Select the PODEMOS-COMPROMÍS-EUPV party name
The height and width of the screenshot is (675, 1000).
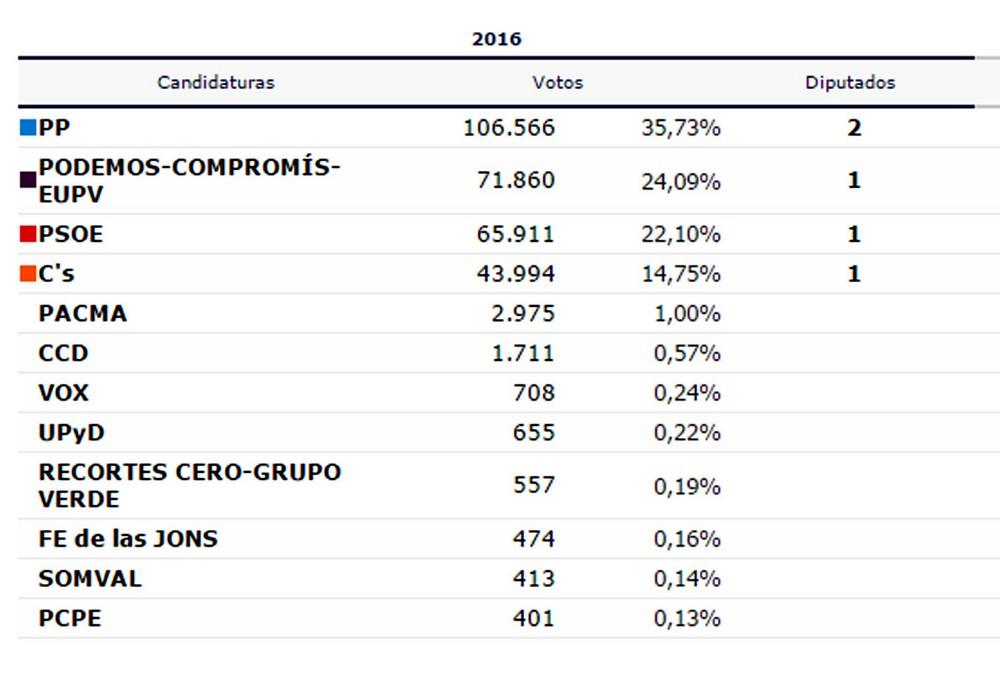[x=188, y=180]
